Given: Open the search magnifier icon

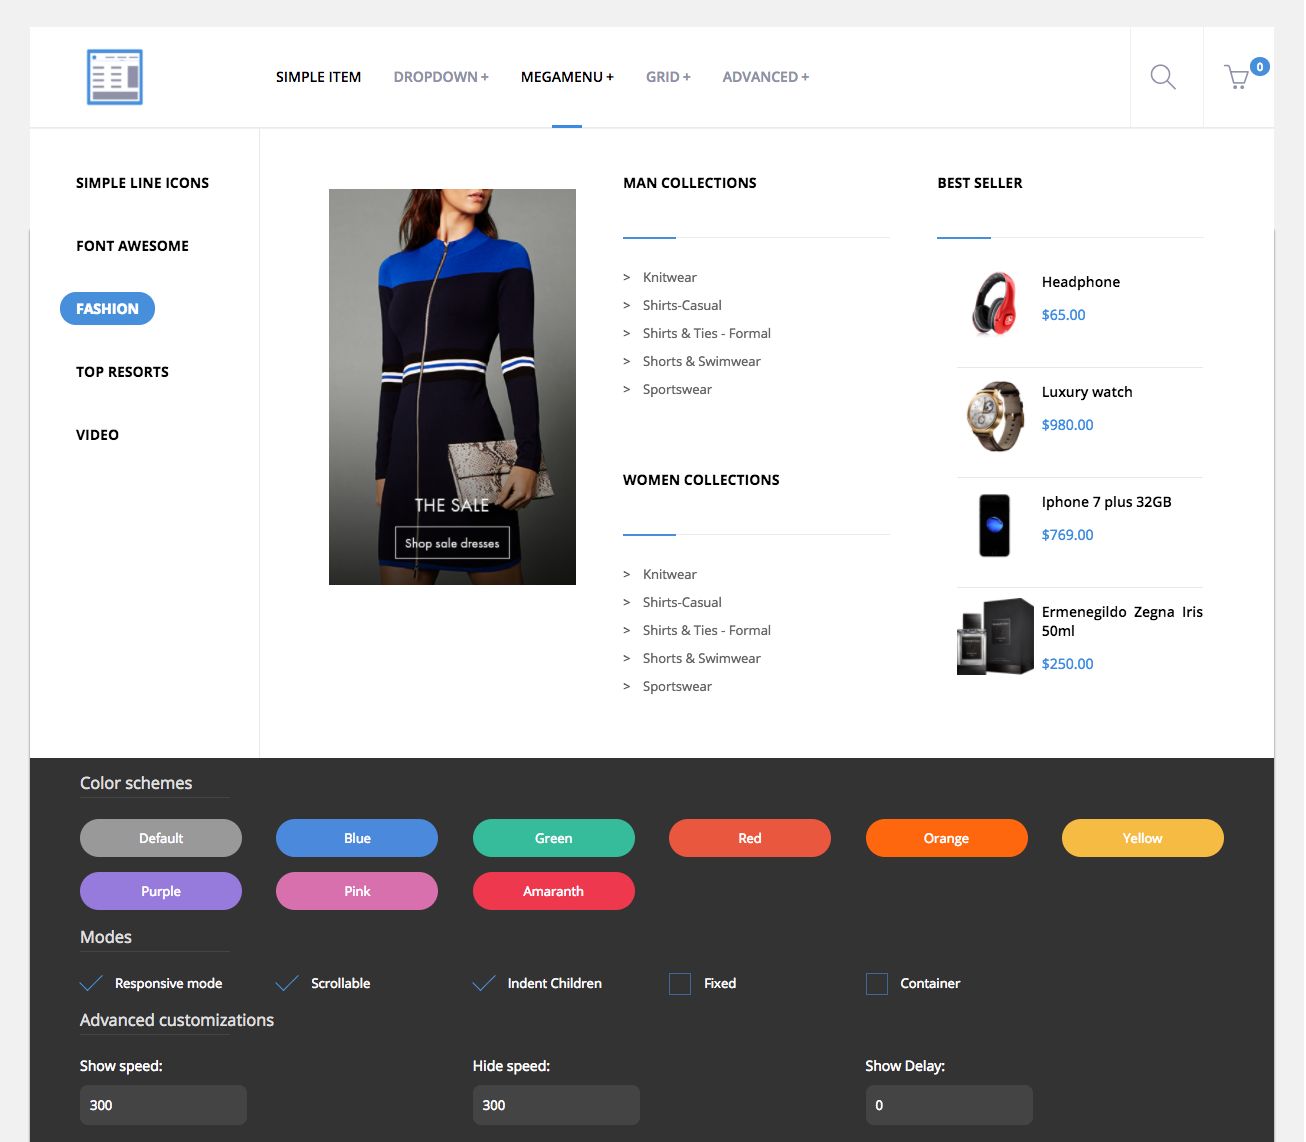Looking at the screenshot, I should pyautogui.click(x=1162, y=77).
